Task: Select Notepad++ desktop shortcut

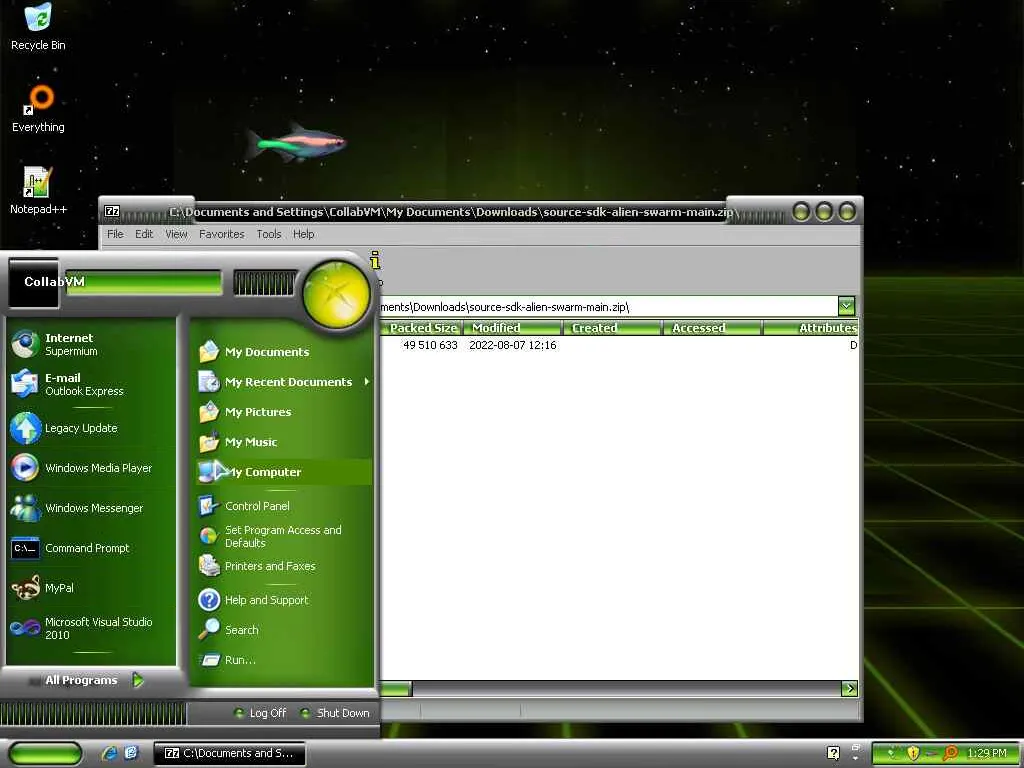Action: point(38,191)
